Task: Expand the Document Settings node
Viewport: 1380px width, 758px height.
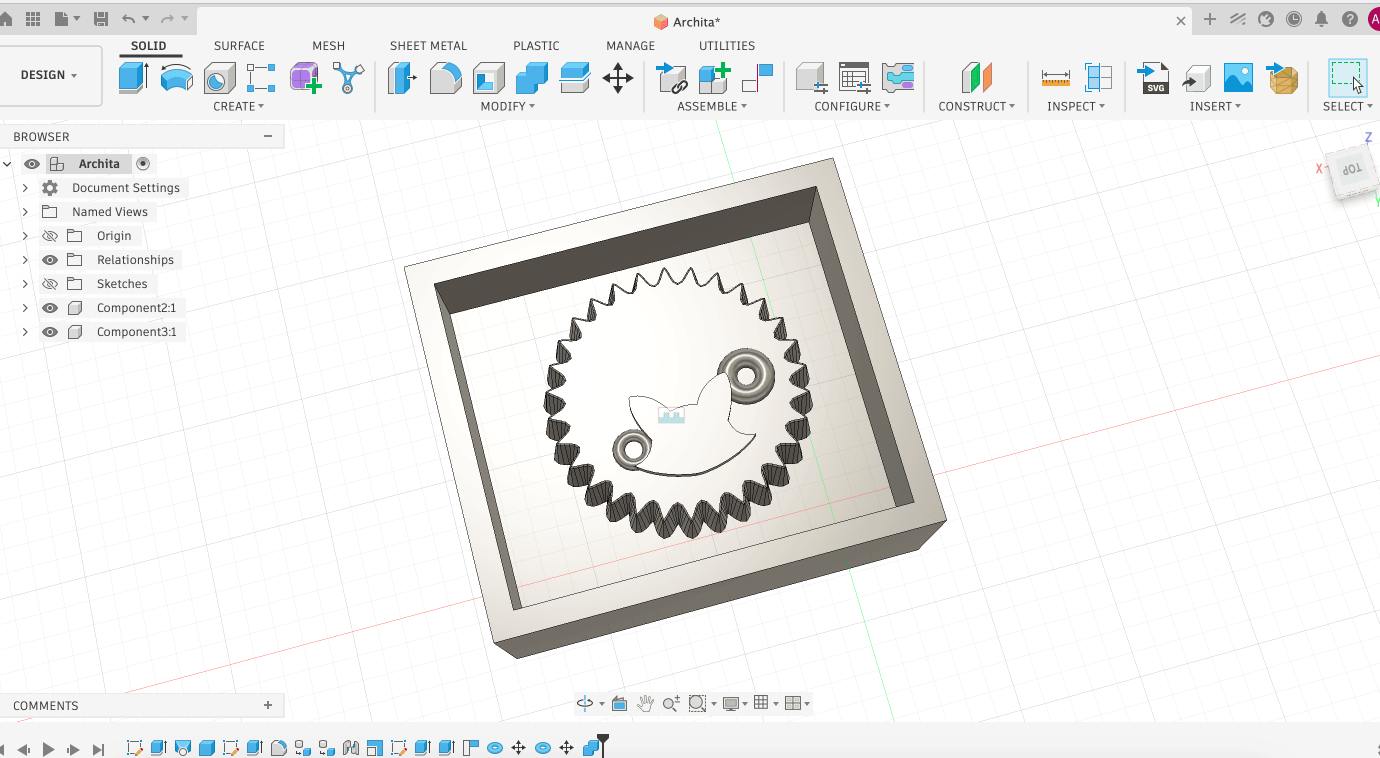Action: pyautogui.click(x=25, y=188)
